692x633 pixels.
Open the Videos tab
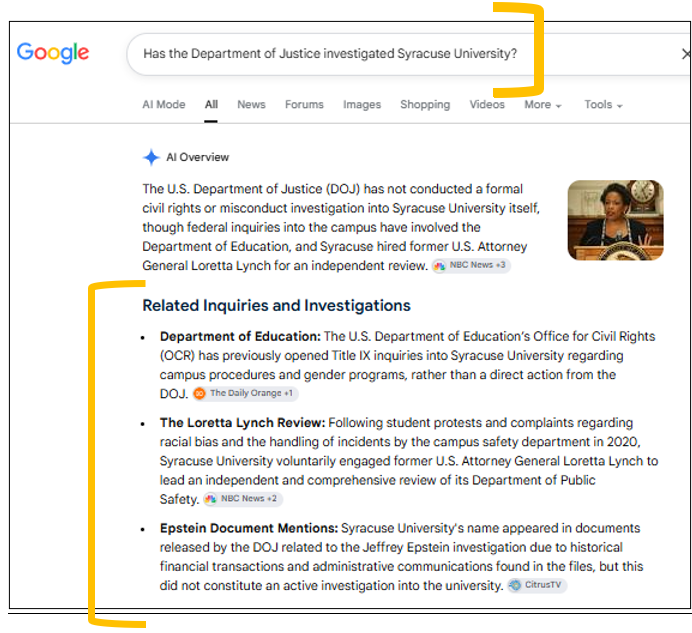coord(487,105)
